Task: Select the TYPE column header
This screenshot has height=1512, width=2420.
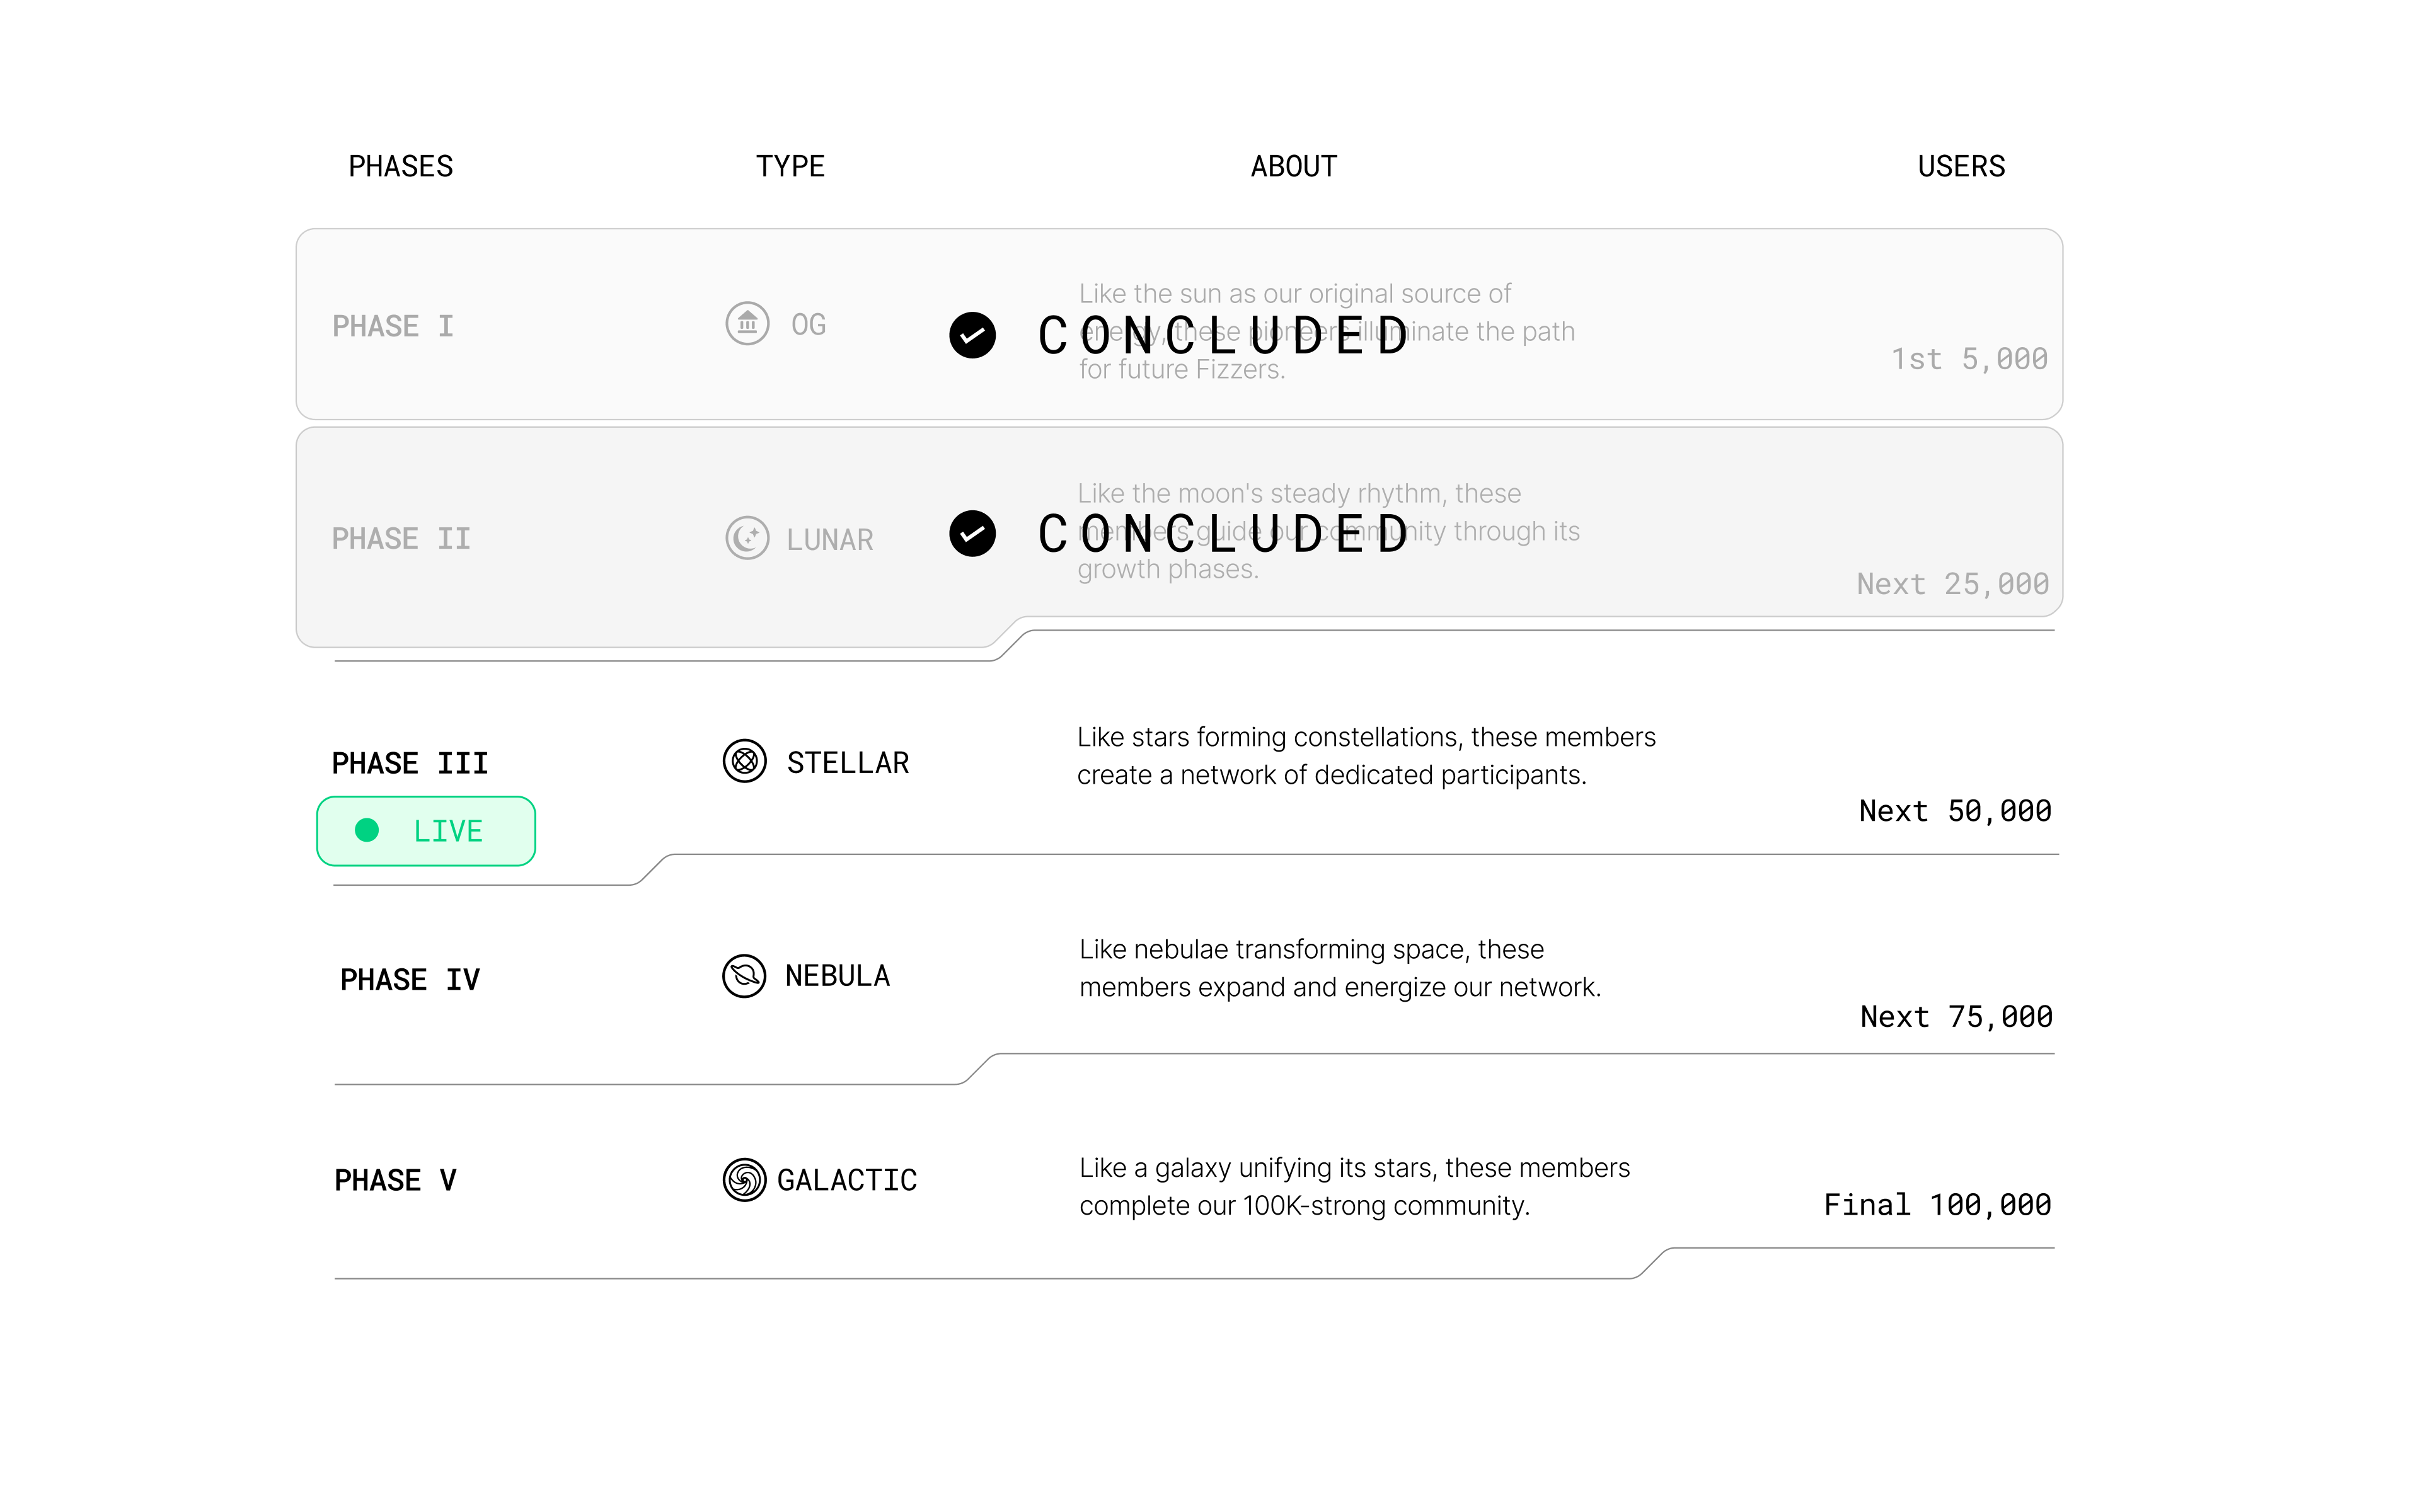Action: (x=790, y=166)
